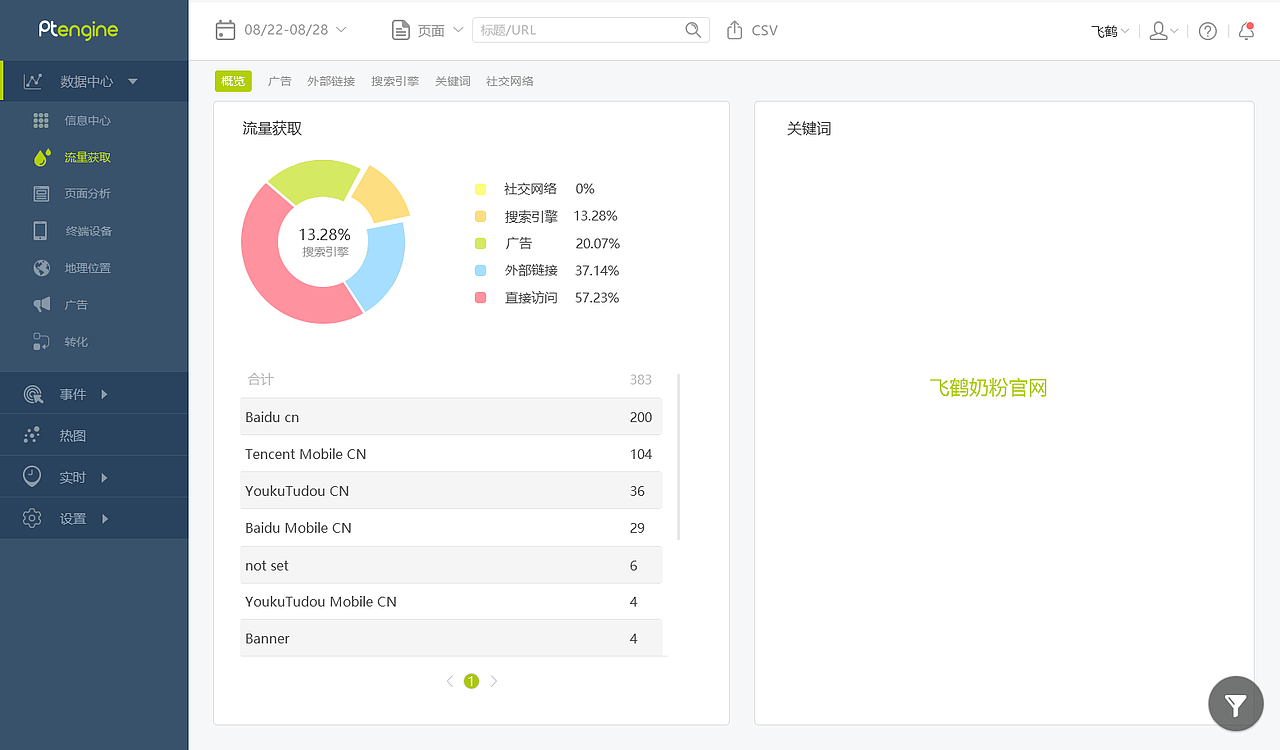Click the 热图 heatmap icon
The height and width of the screenshot is (750, 1280).
pyautogui.click(x=32, y=436)
